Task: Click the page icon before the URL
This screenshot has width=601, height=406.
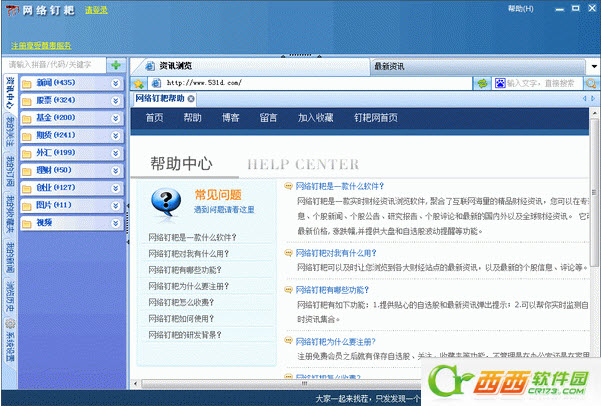Action: click(156, 83)
